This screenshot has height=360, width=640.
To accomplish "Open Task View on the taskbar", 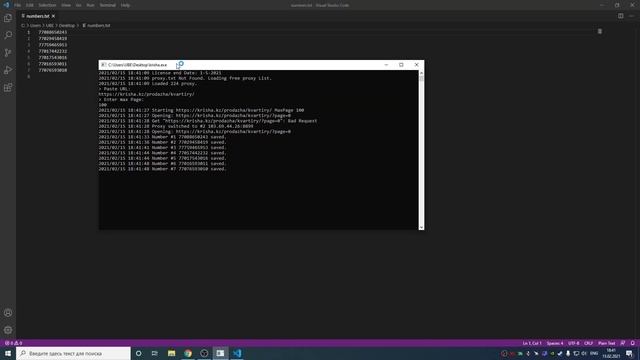I will click(x=155, y=353).
